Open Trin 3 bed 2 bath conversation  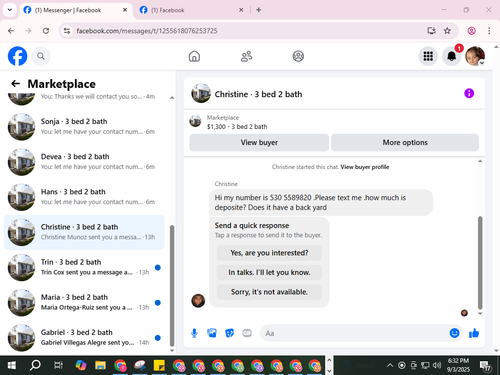84,267
